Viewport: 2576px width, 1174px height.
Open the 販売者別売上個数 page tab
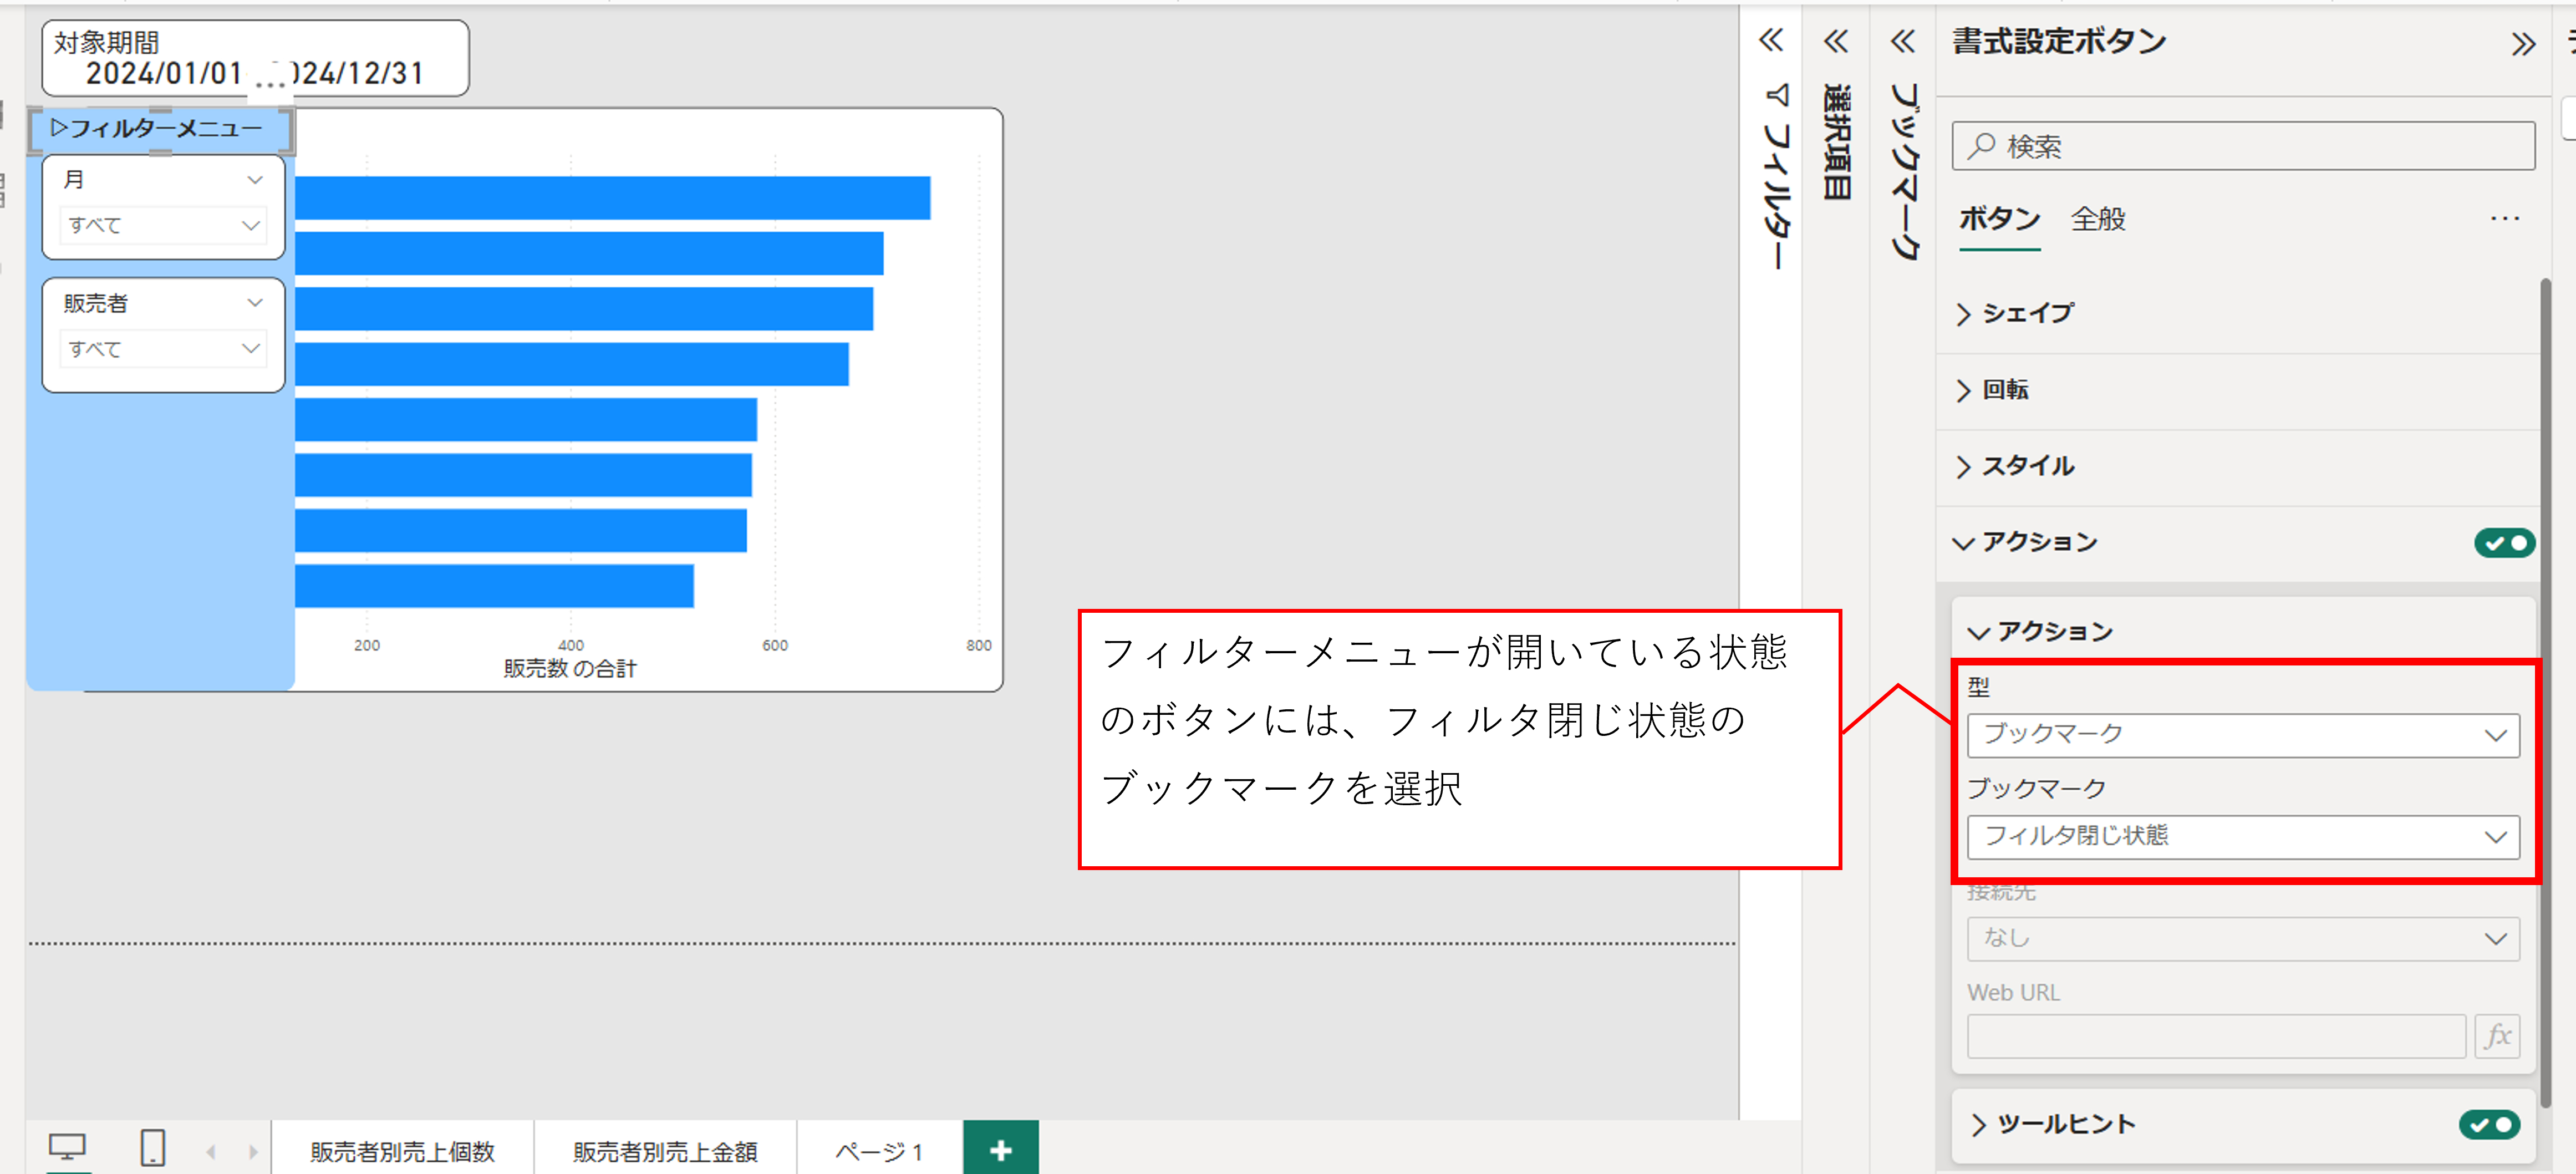tap(402, 1151)
